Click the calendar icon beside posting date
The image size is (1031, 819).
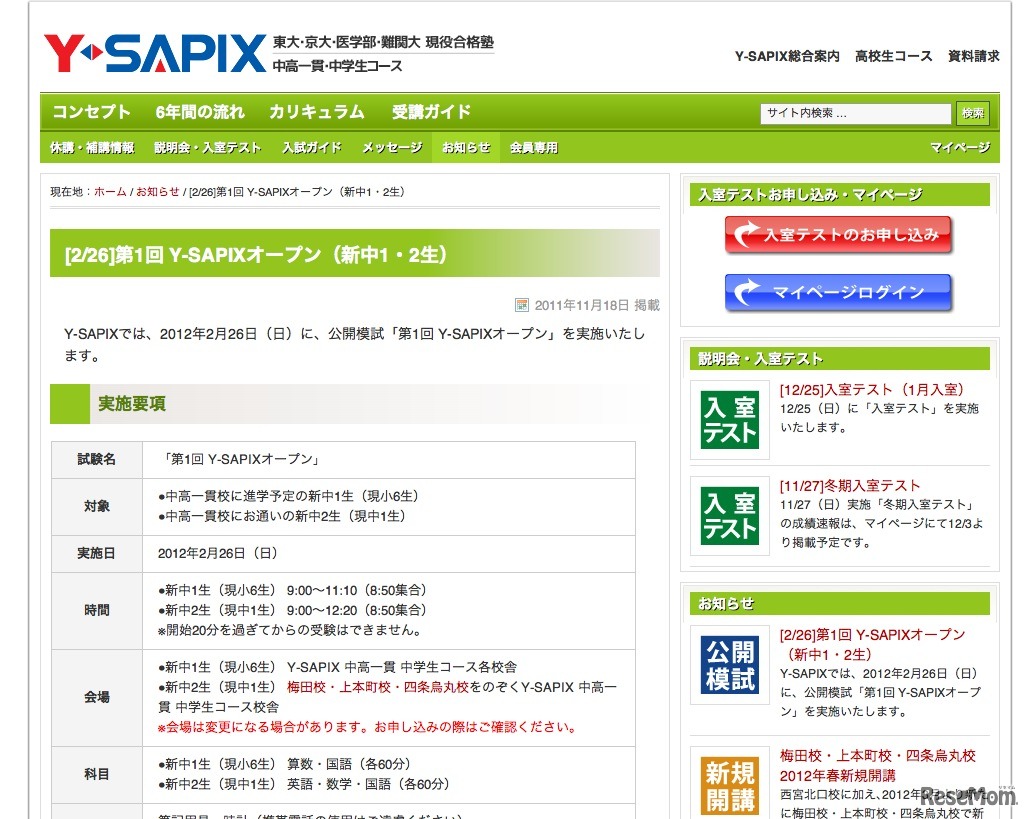pyautogui.click(x=521, y=304)
